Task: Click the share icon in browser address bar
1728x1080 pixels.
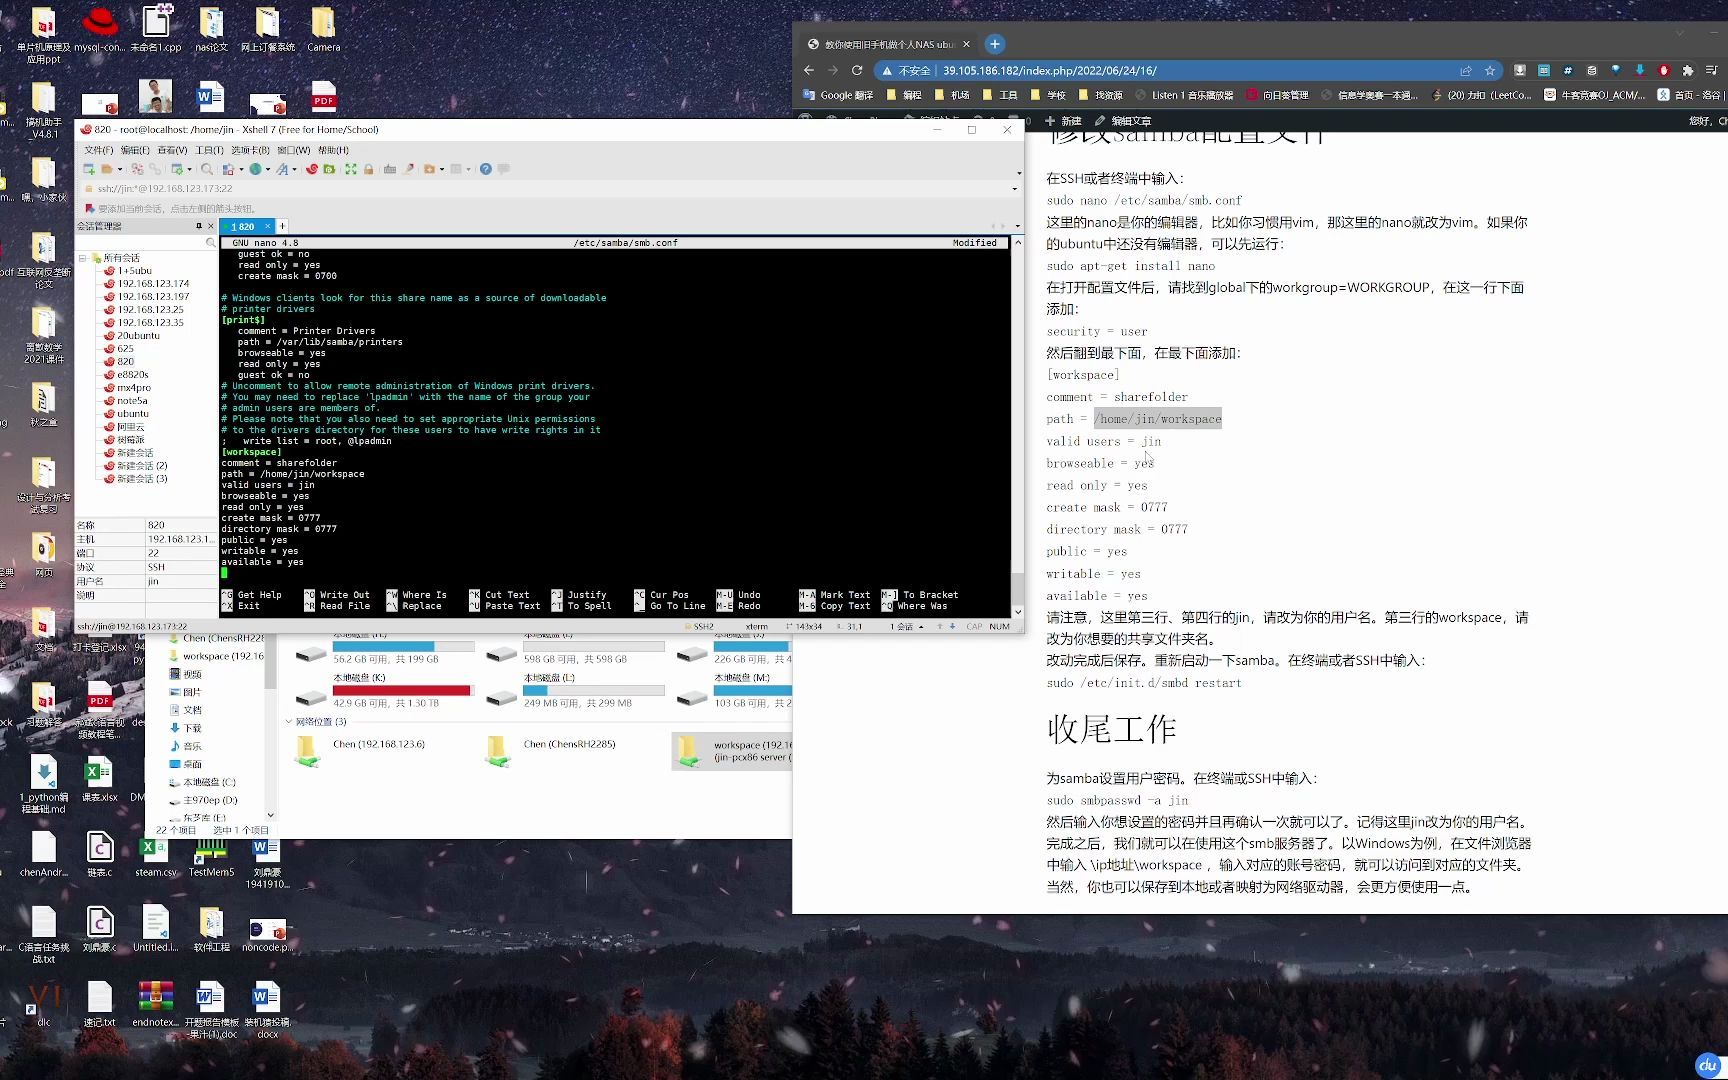Action: 1465,70
